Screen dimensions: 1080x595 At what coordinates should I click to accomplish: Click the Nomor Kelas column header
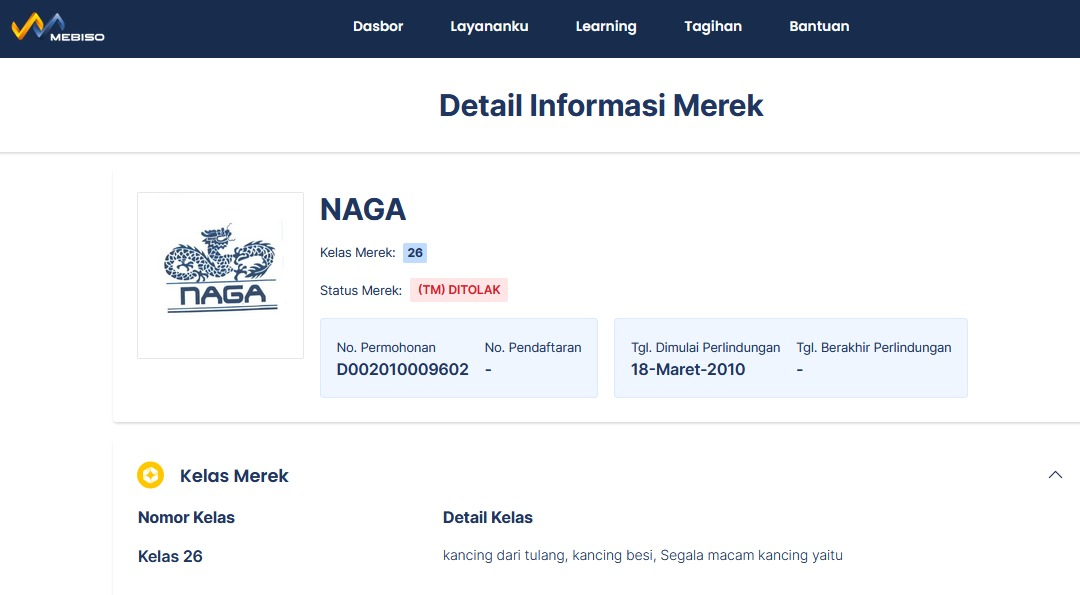[x=186, y=518]
